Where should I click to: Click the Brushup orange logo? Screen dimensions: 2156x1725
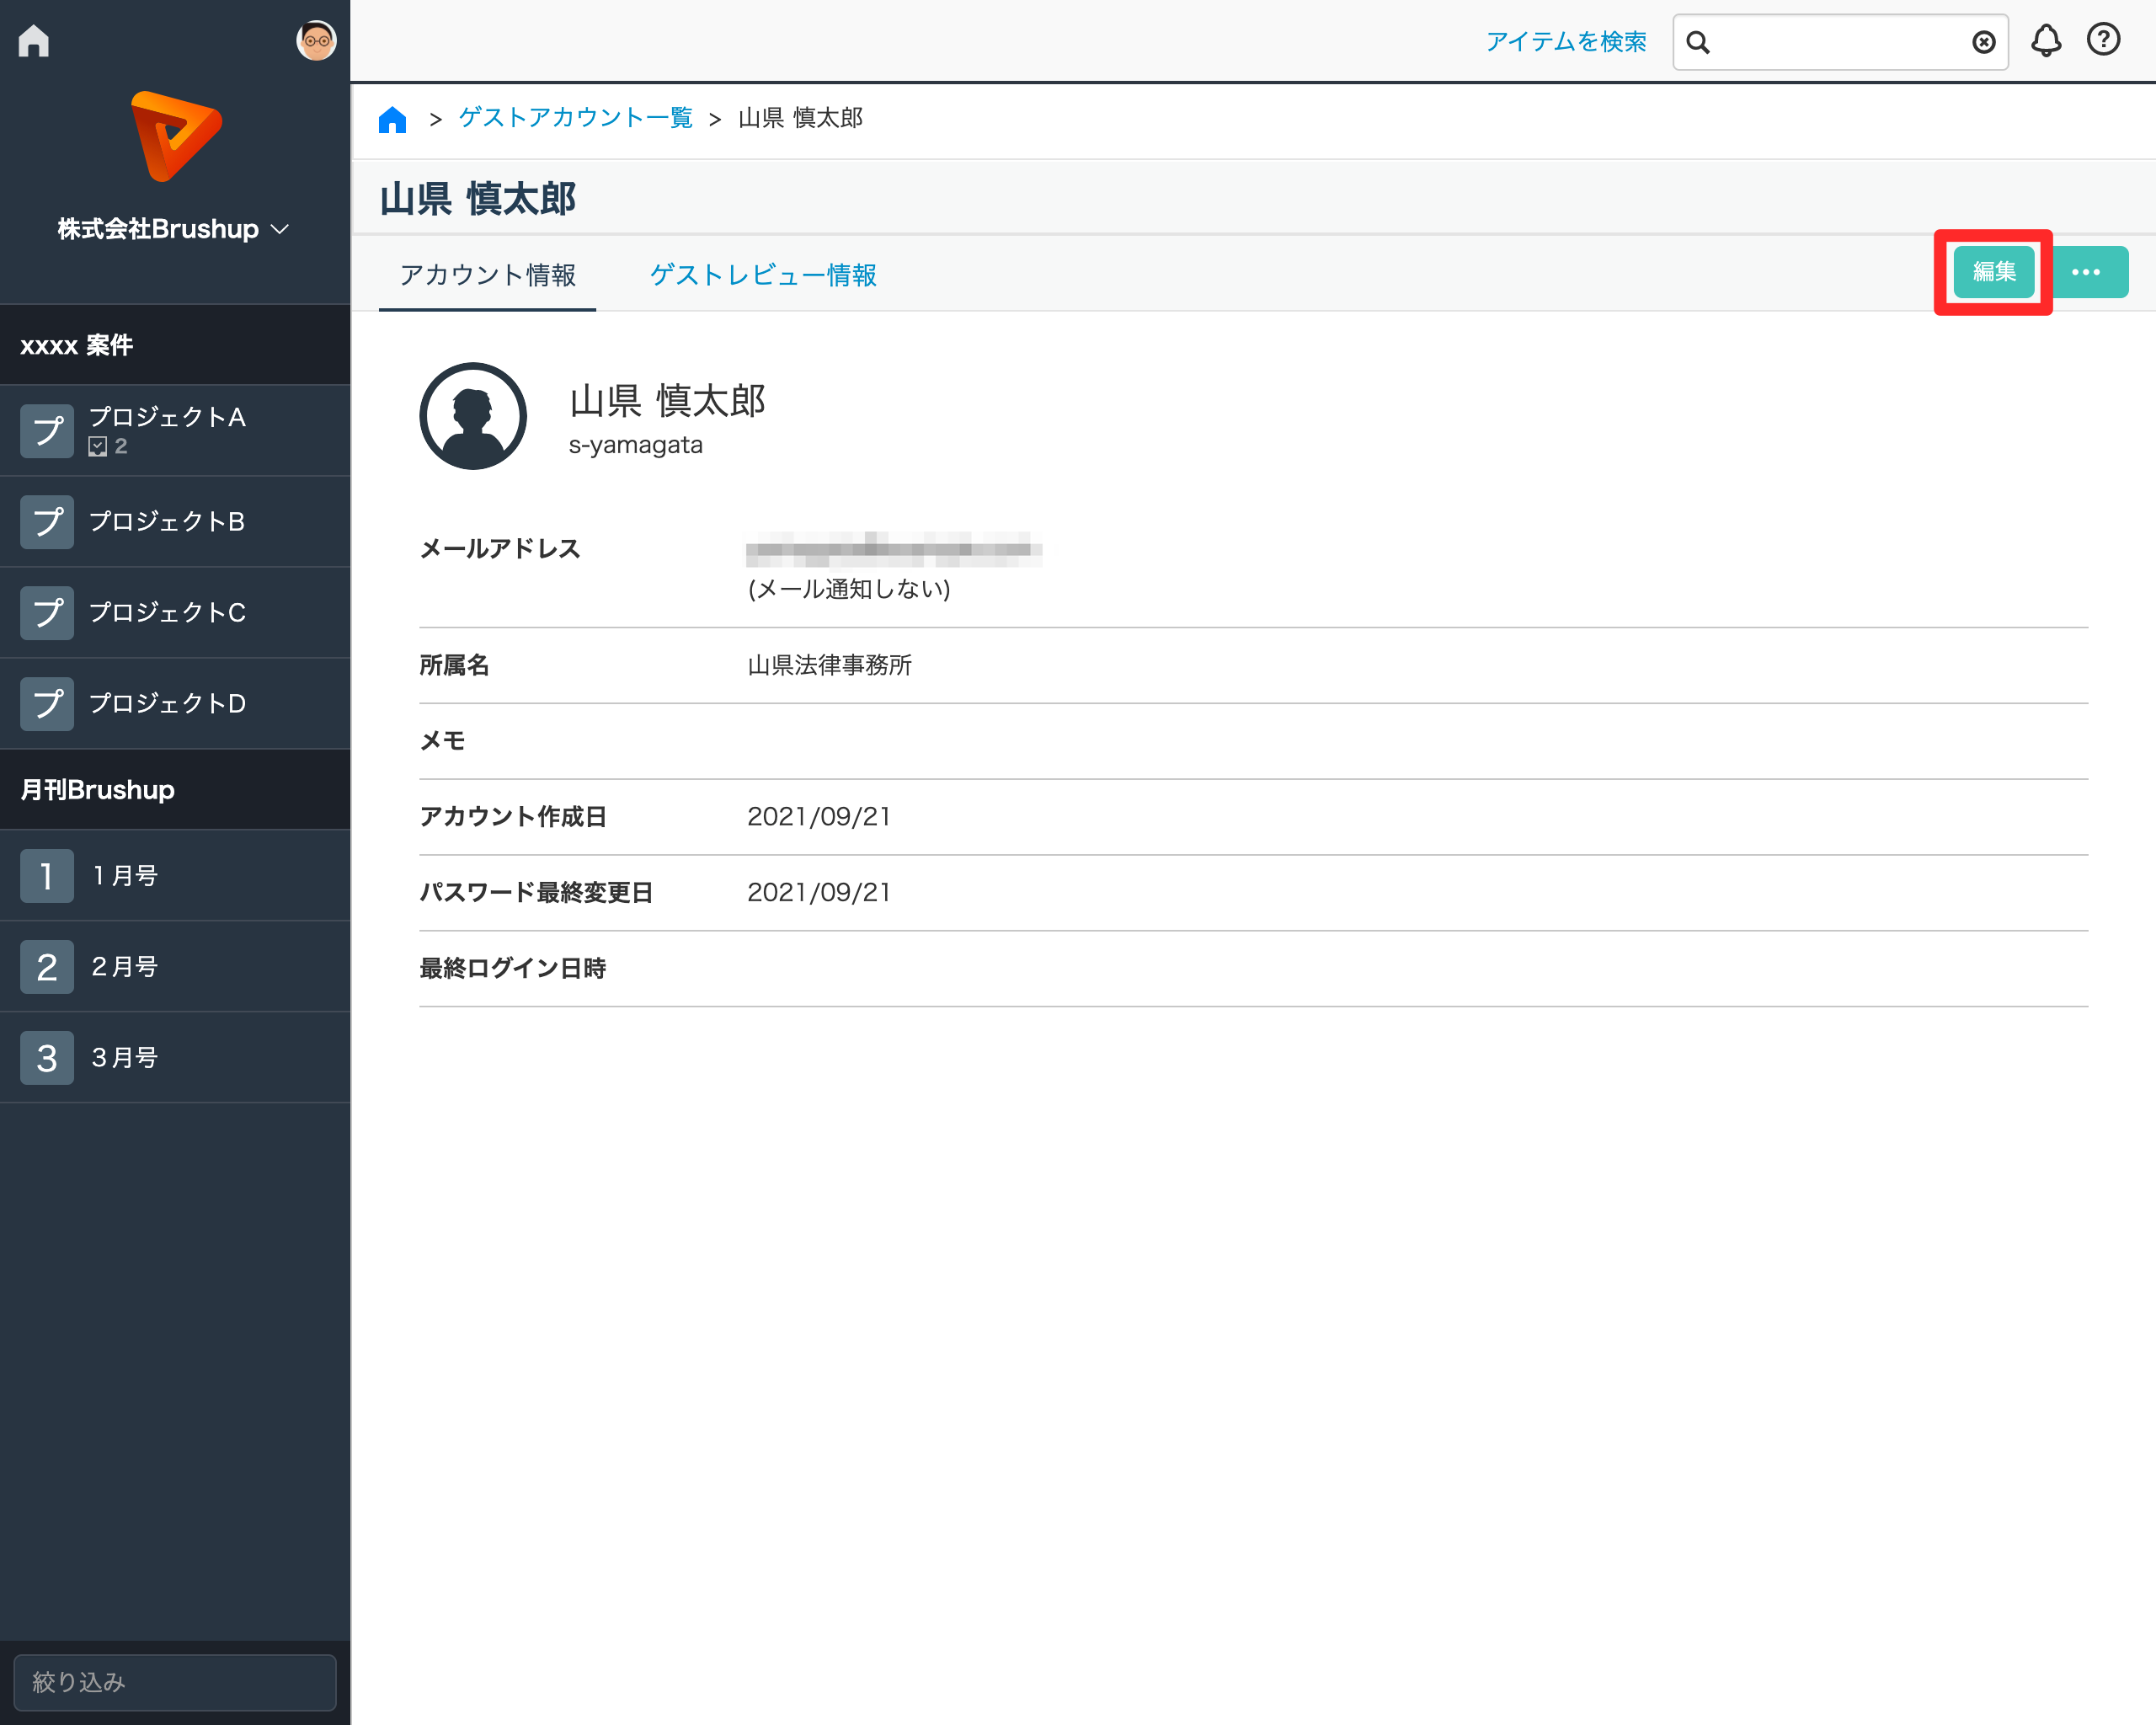coord(176,136)
